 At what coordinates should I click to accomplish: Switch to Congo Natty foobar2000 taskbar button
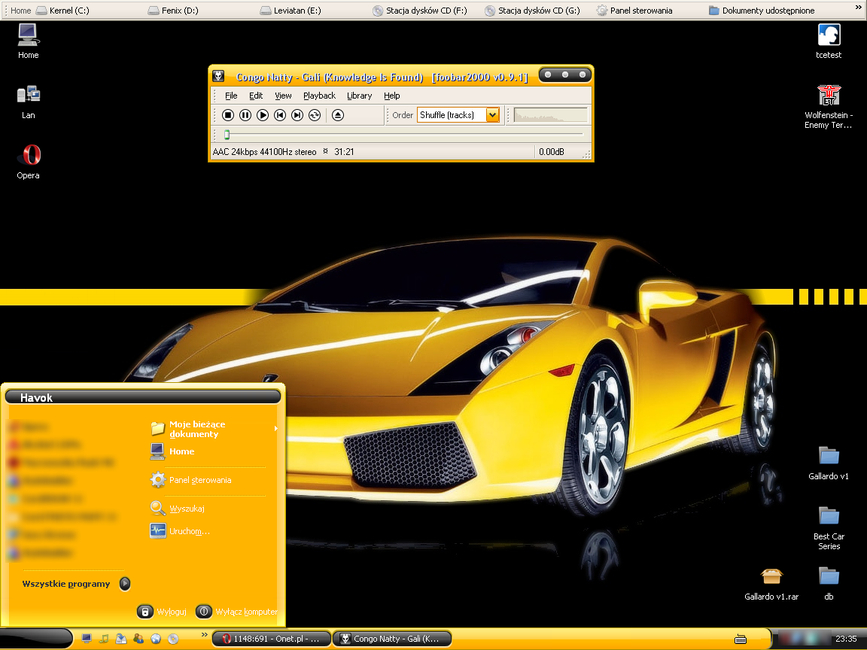pyautogui.click(x=391, y=639)
